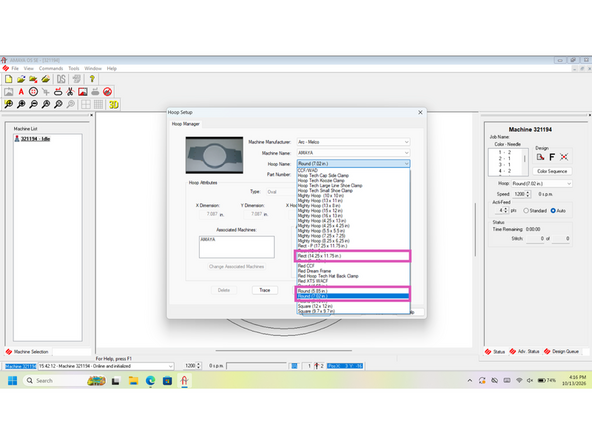Click the gray landscape image toolbar icon

[x=9, y=92]
